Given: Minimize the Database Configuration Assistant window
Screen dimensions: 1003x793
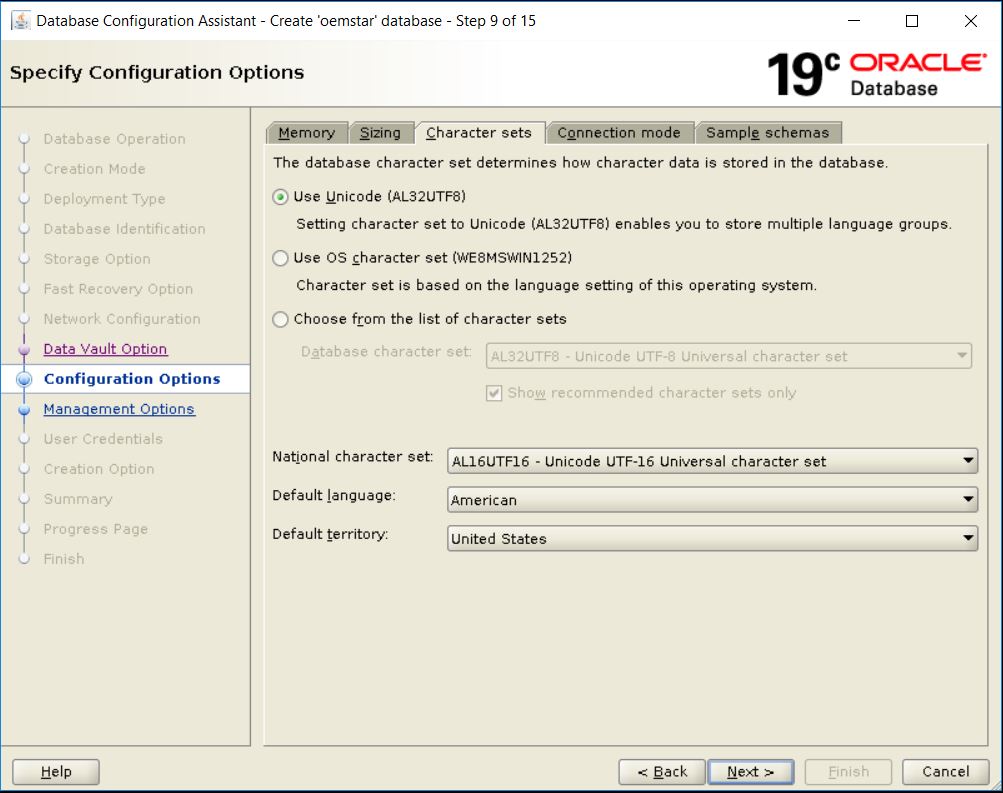Looking at the screenshot, I should click(x=854, y=21).
